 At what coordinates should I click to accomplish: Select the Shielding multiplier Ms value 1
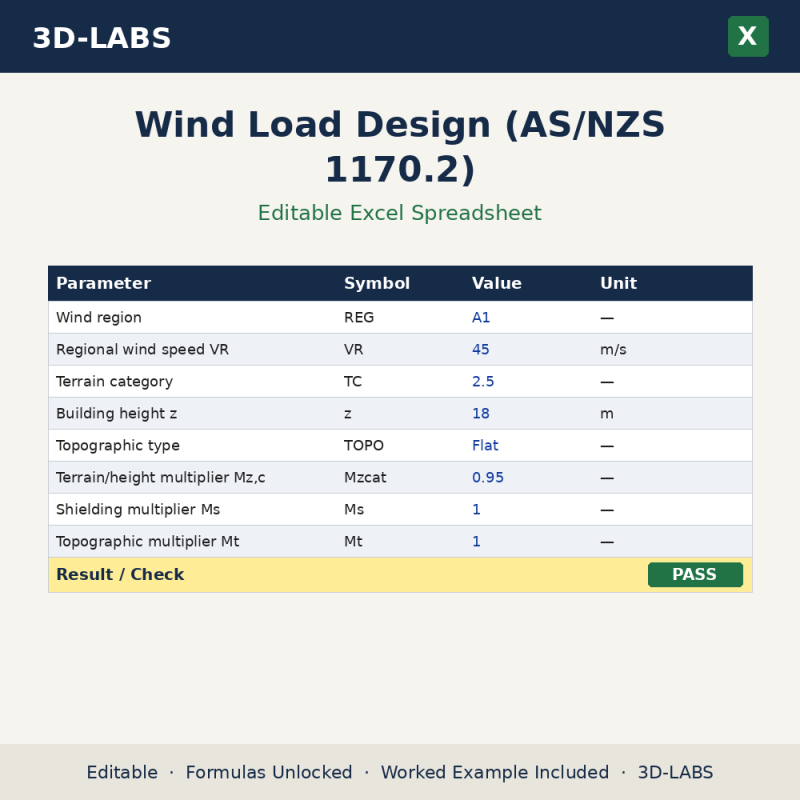[x=477, y=510]
